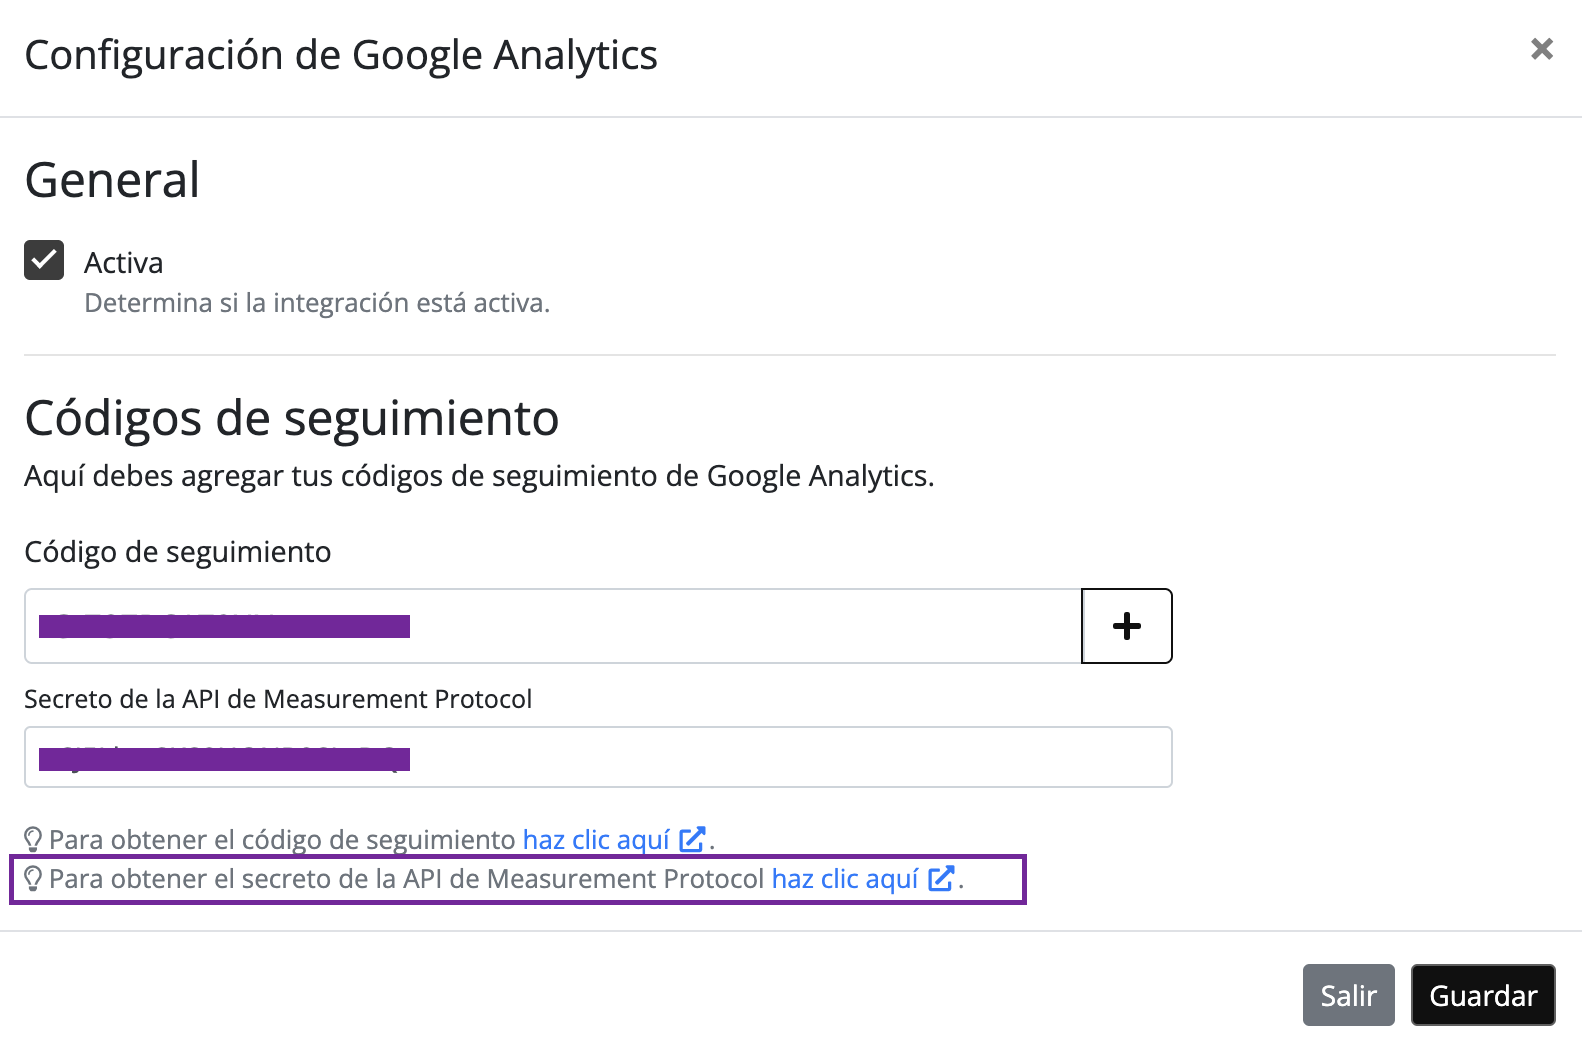Click the 'Configuración de Google Analytics' title
This screenshot has height=1048, width=1582.
(x=341, y=55)
